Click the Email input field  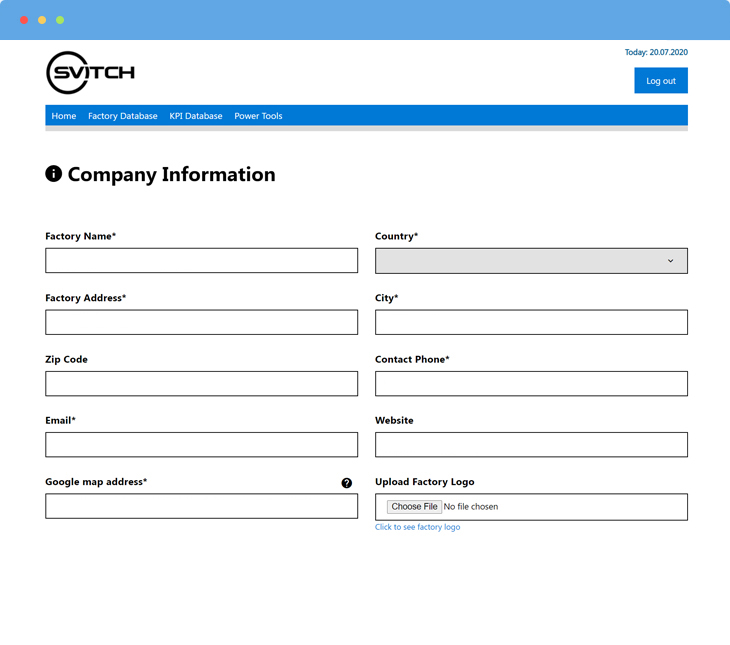coord(201,445)
